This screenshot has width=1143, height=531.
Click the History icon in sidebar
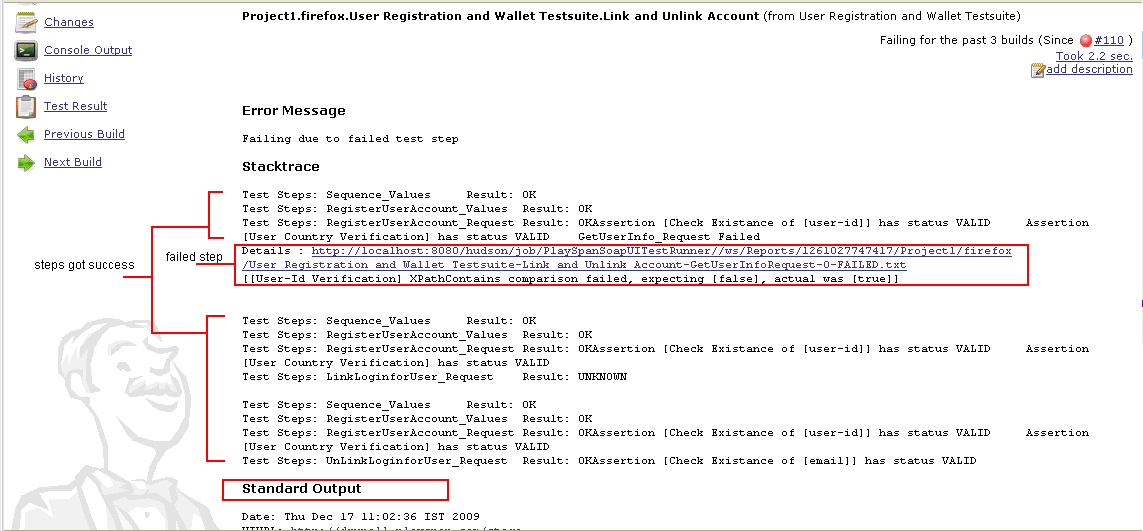point(26,78)
